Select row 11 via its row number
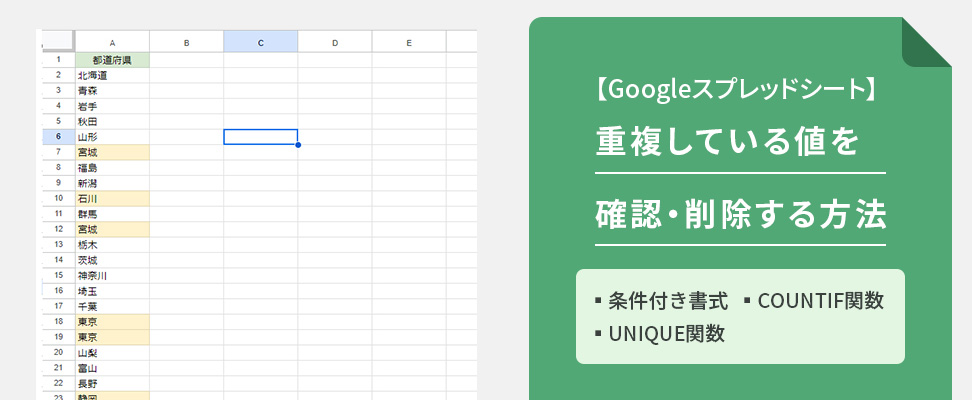The height and width of the screenshot is (400, 972). tap(58, 214)
